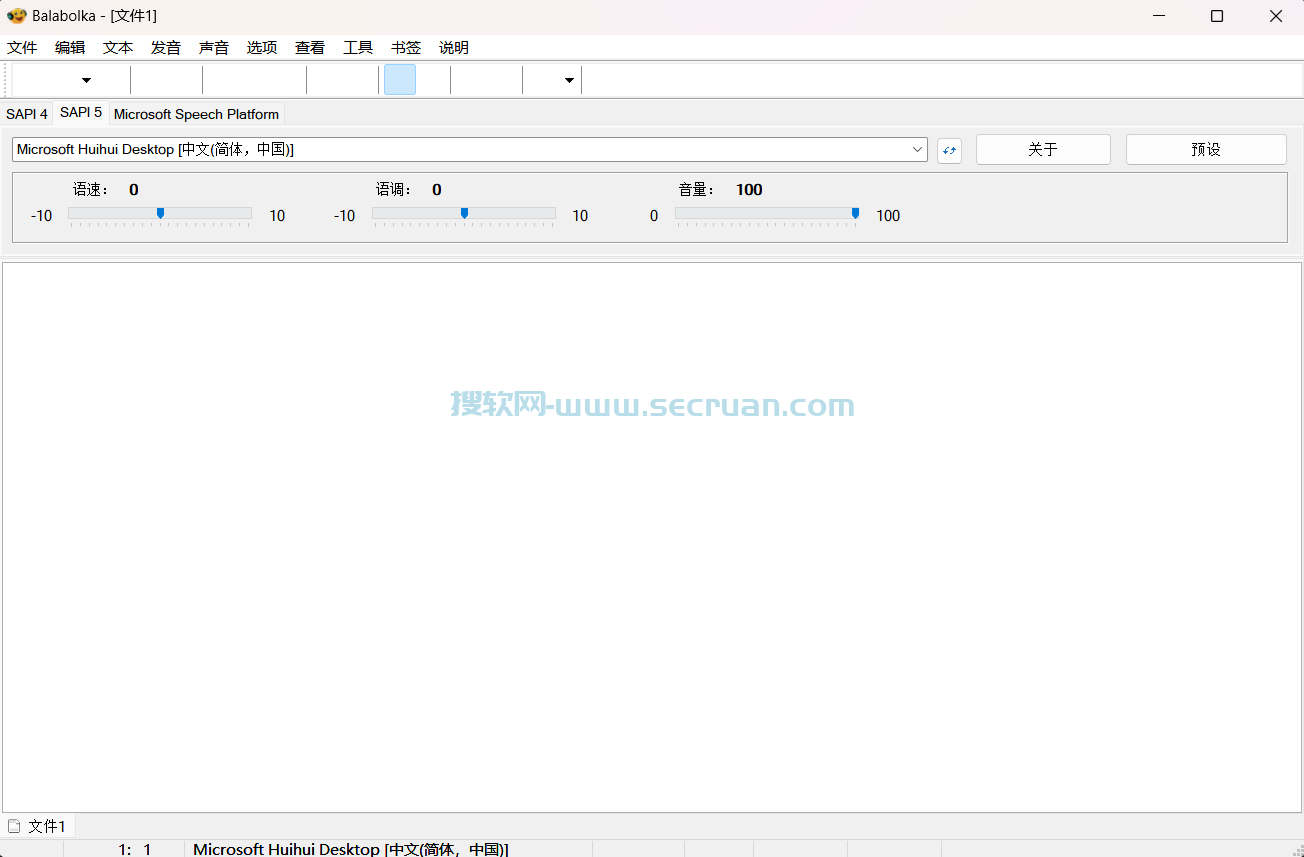Viewport: 1304px width, 857px height.
Task: Click the 语调 pitch slider thumb
Action: point(464,213)
